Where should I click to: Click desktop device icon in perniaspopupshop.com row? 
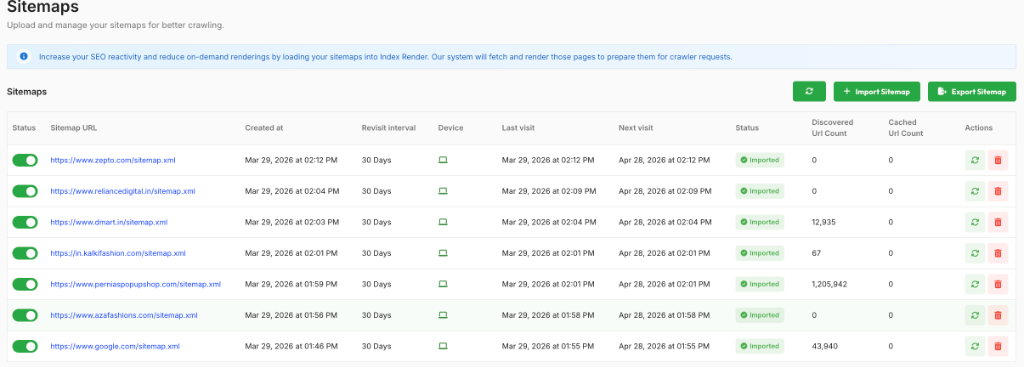(x=443, y=284)
